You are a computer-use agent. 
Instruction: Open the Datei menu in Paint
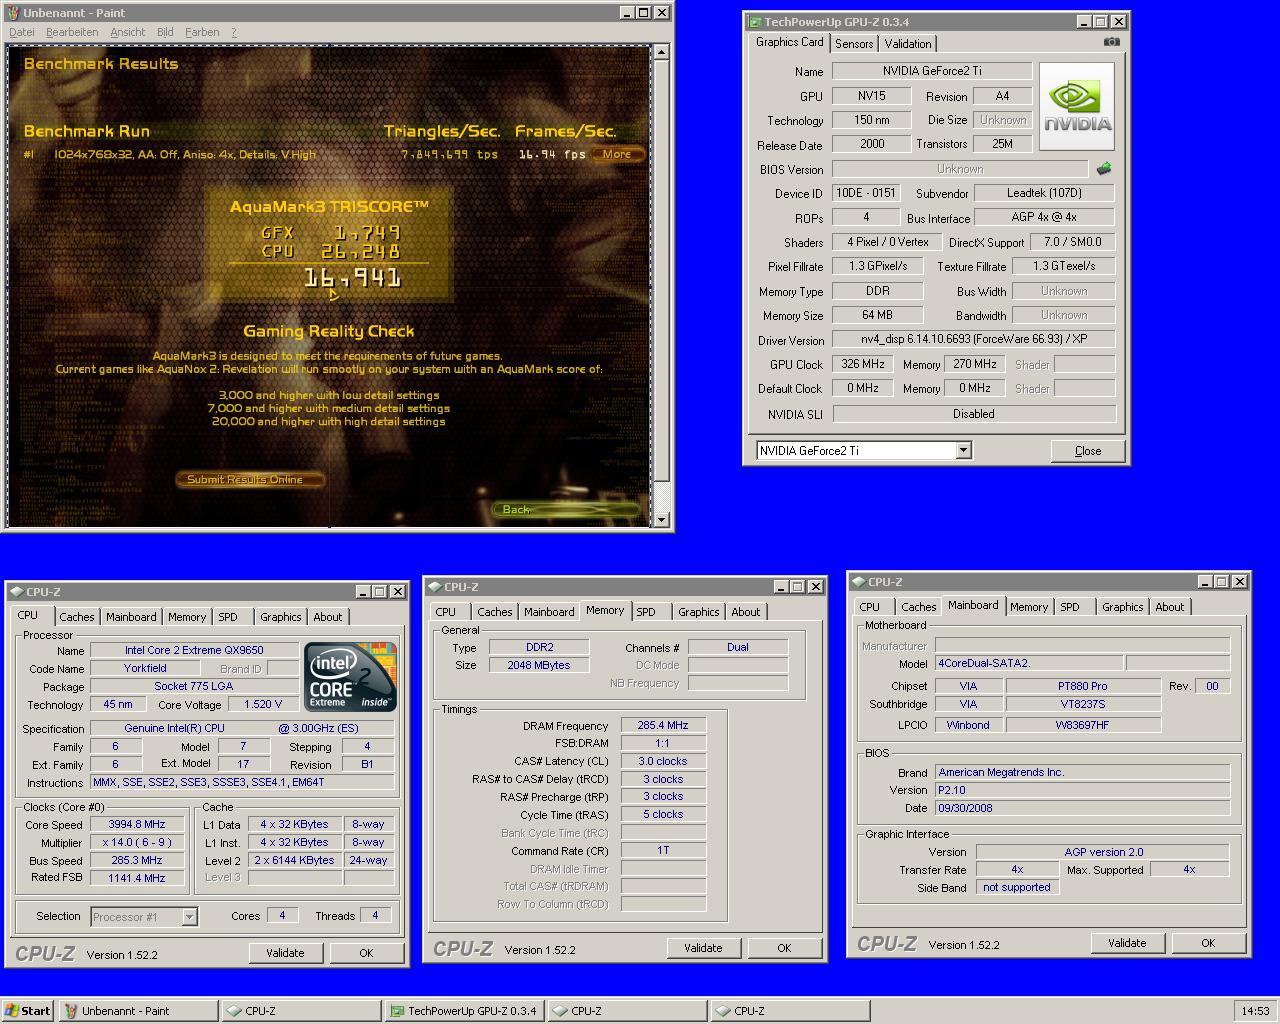click(x=21, y=32)
